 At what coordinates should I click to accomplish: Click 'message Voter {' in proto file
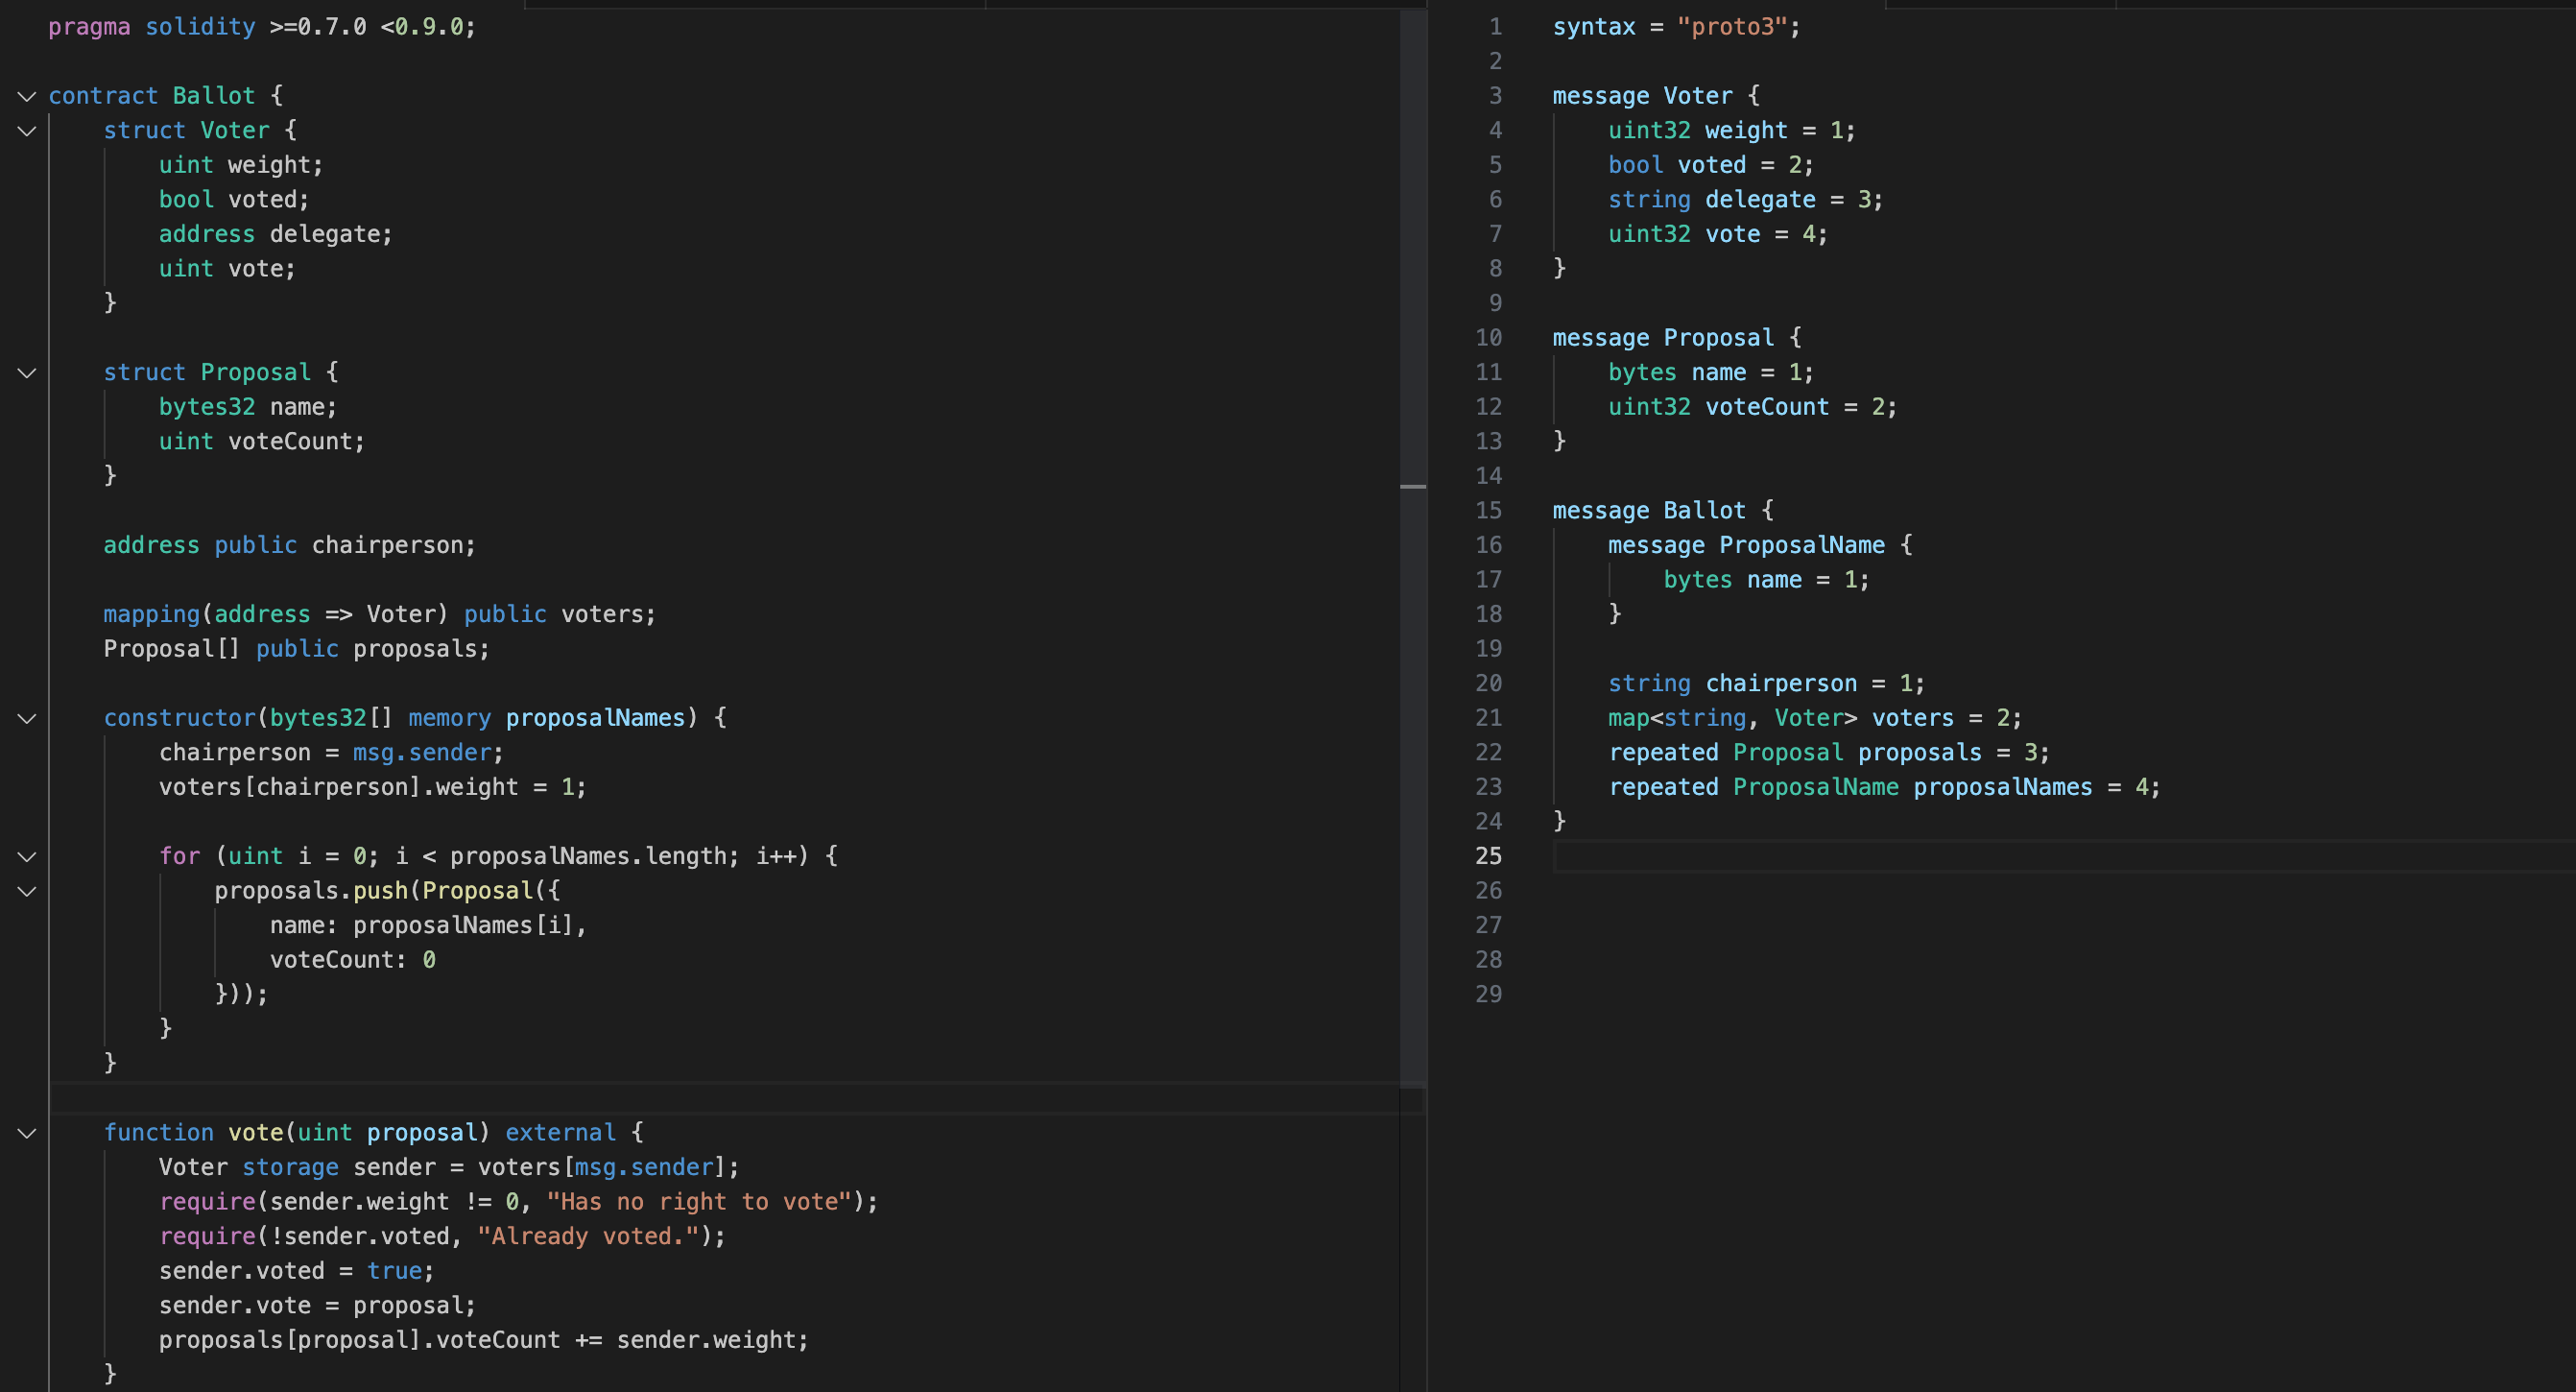coord(1656,96)
